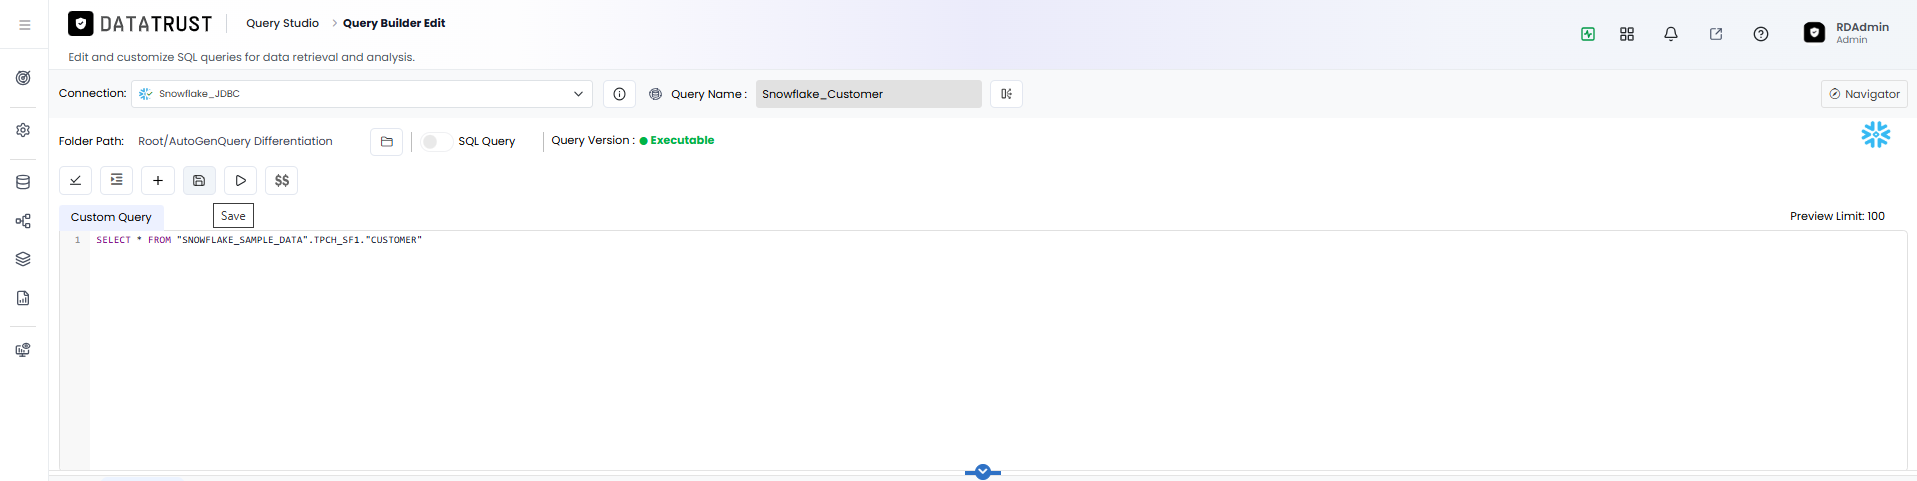
Task: Click Query Builder Edit breadcrumb
Action: click(x=394, y=23)
